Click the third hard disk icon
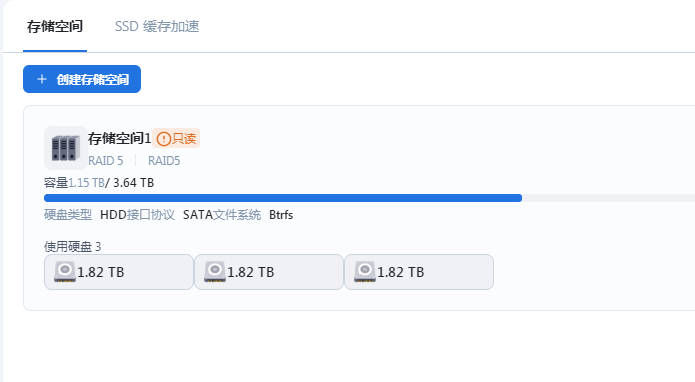 point(365,272)
